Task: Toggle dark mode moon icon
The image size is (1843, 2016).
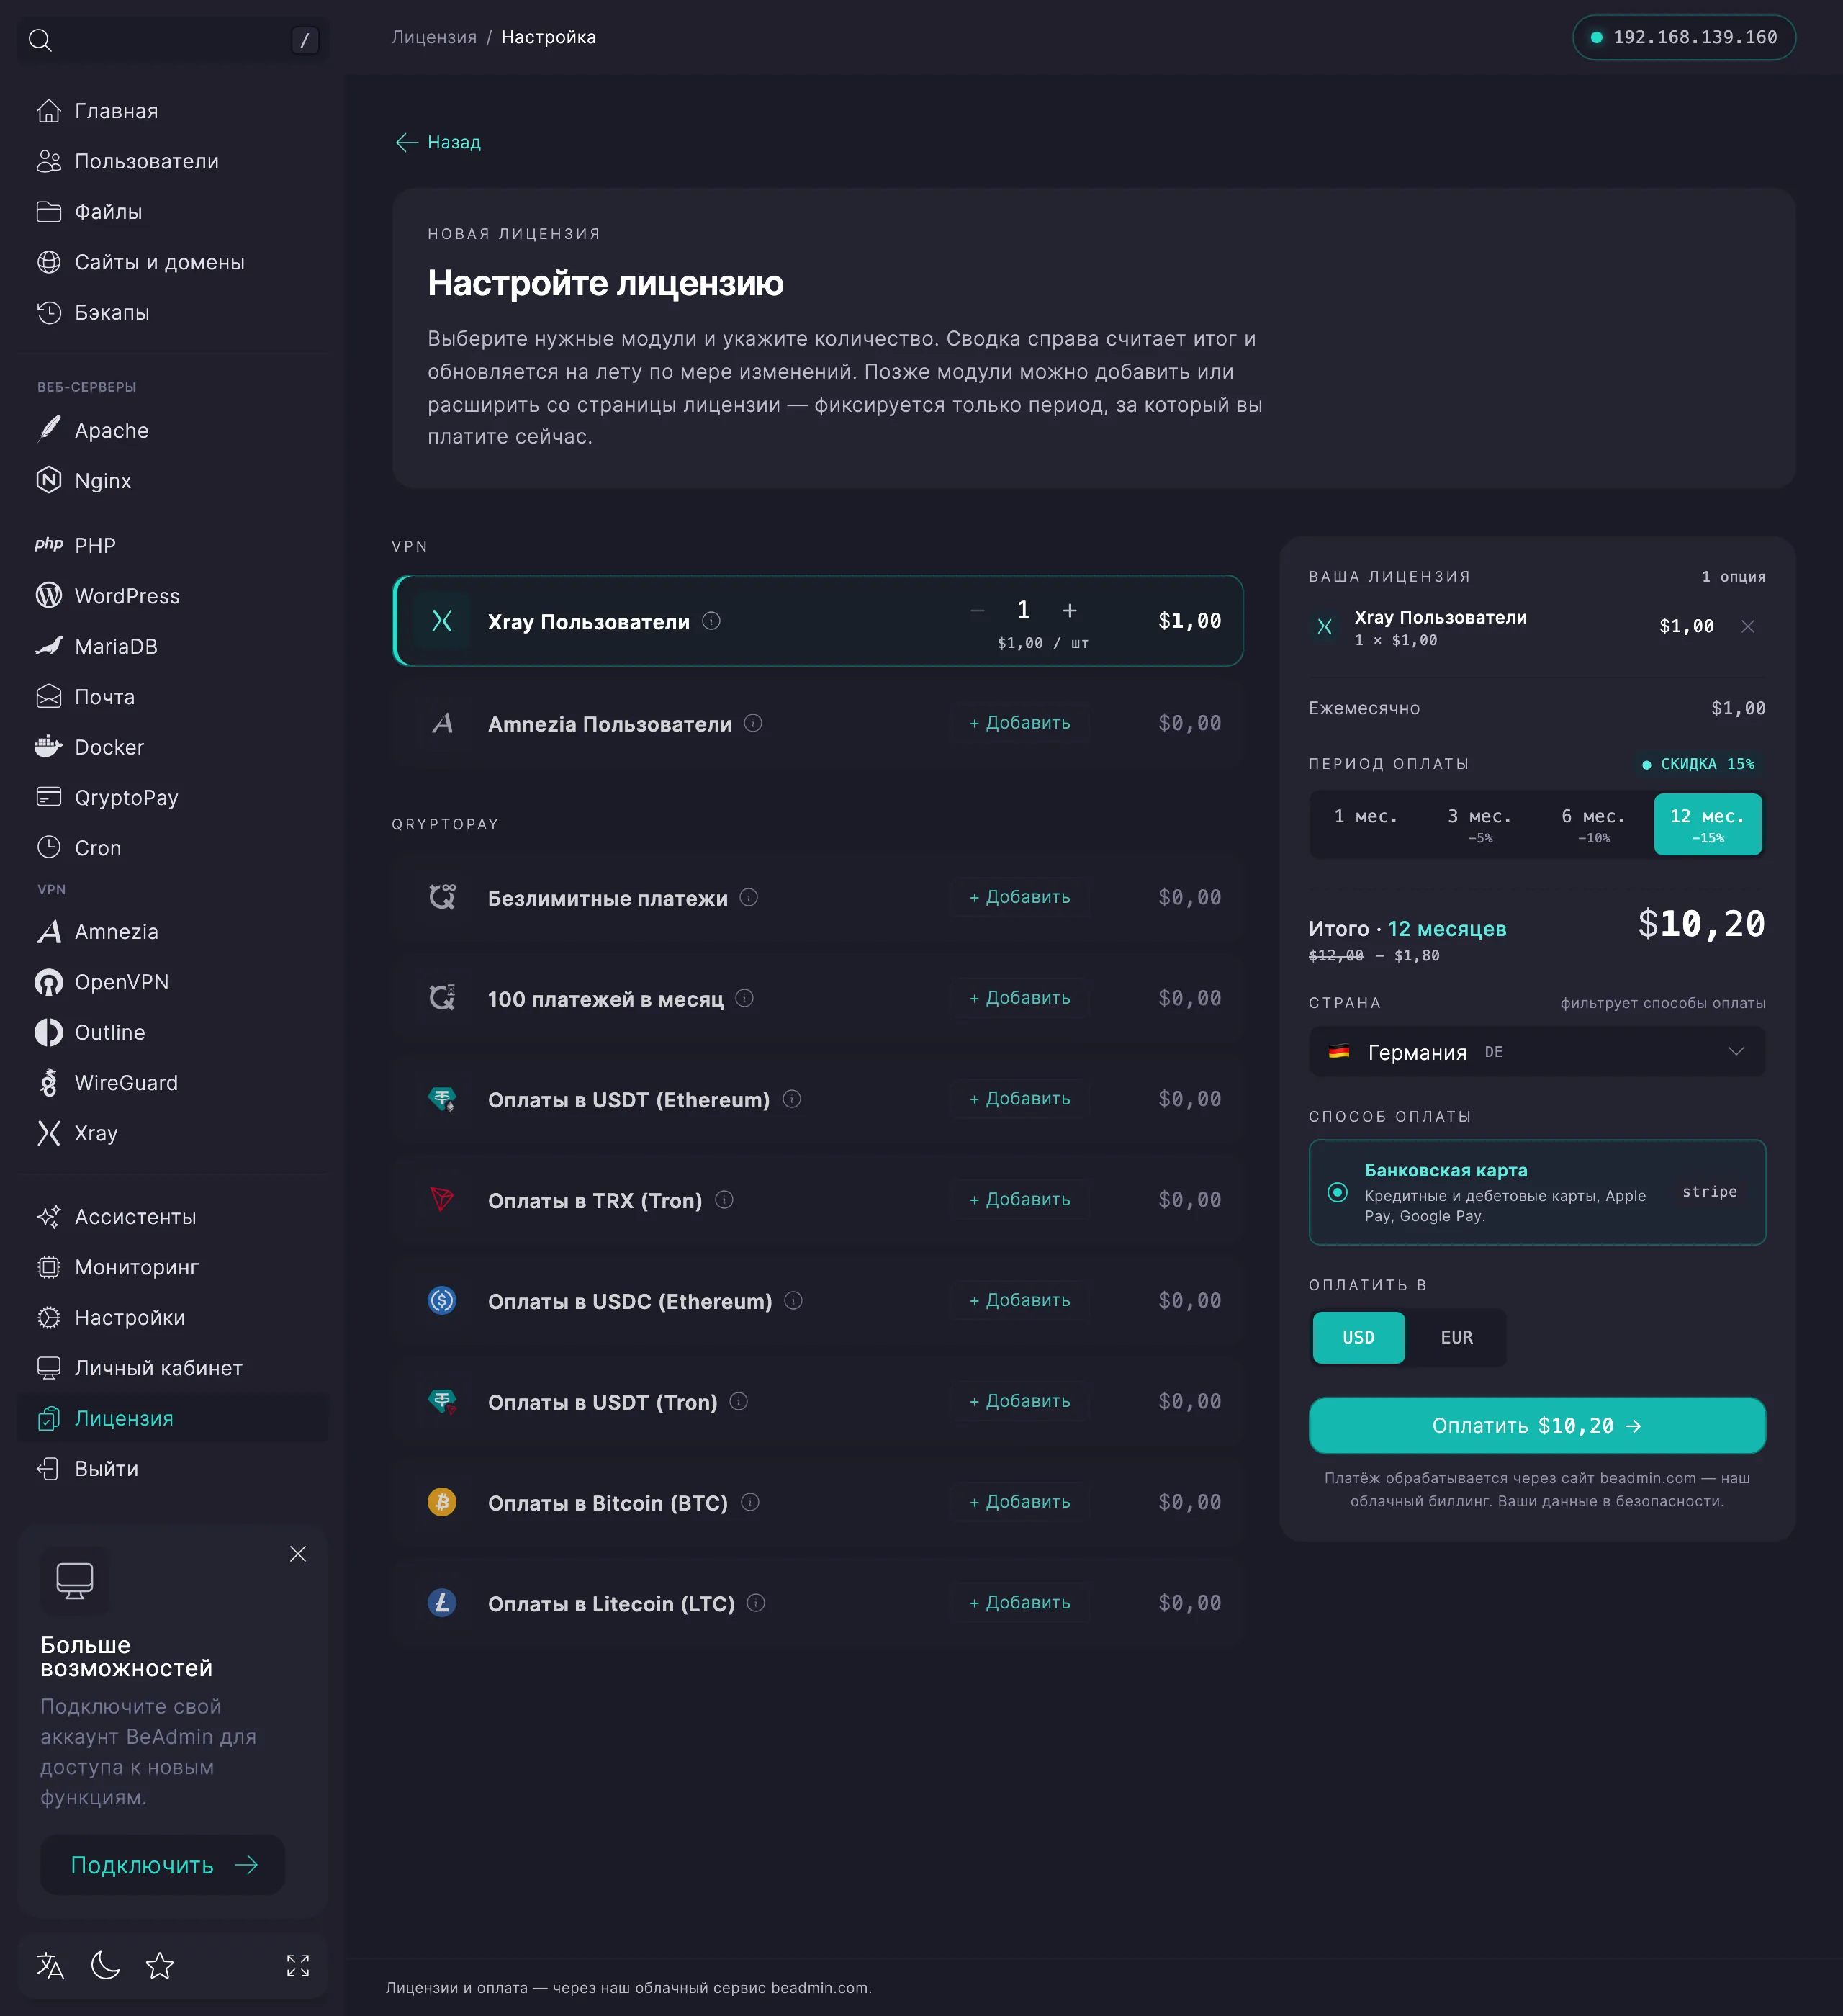Action: pos(105,1966)
